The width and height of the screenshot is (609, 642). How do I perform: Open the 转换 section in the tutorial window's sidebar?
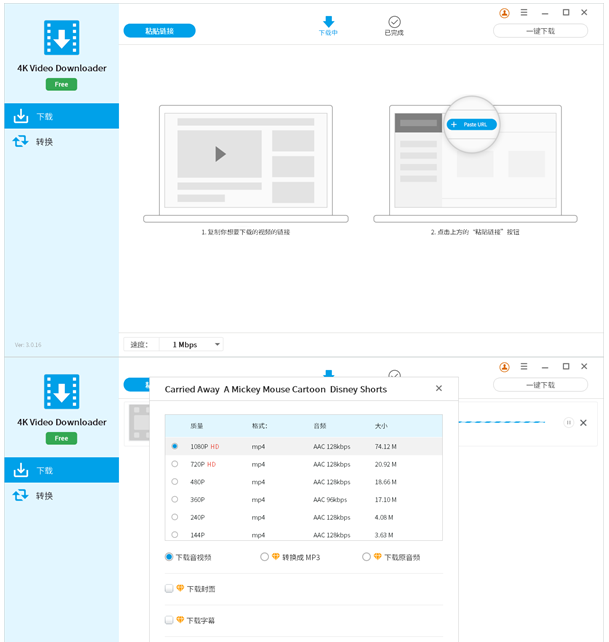pyautogui.click(x=61, y=141)
